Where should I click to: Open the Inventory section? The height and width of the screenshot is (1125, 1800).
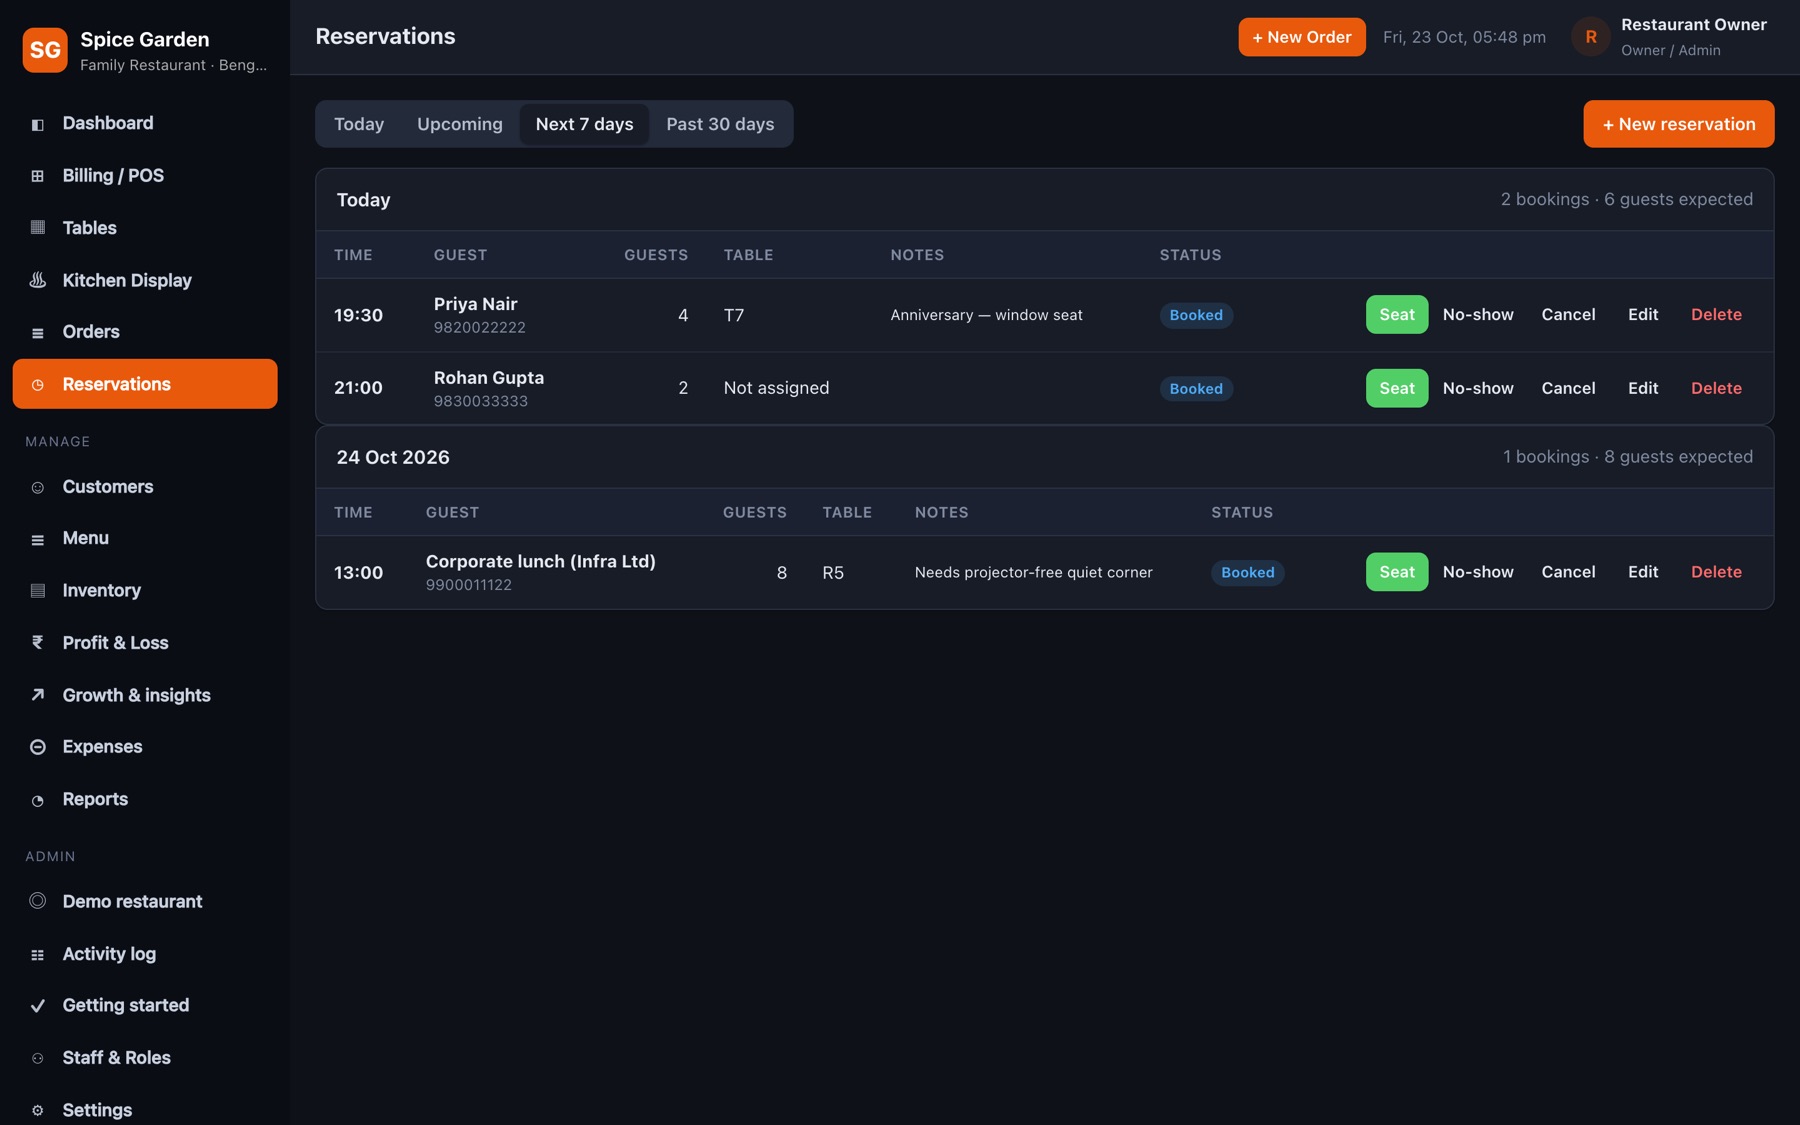click(145, 590)
